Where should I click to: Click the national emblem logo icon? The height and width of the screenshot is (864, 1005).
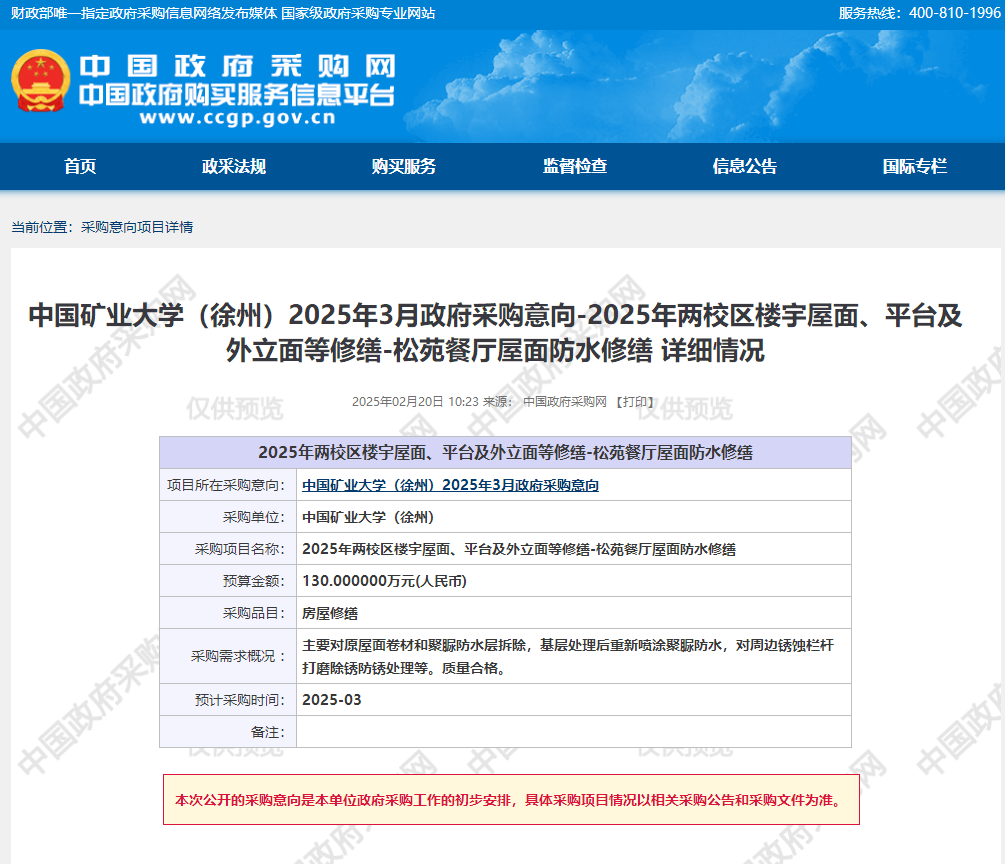(x=40, y=81)
